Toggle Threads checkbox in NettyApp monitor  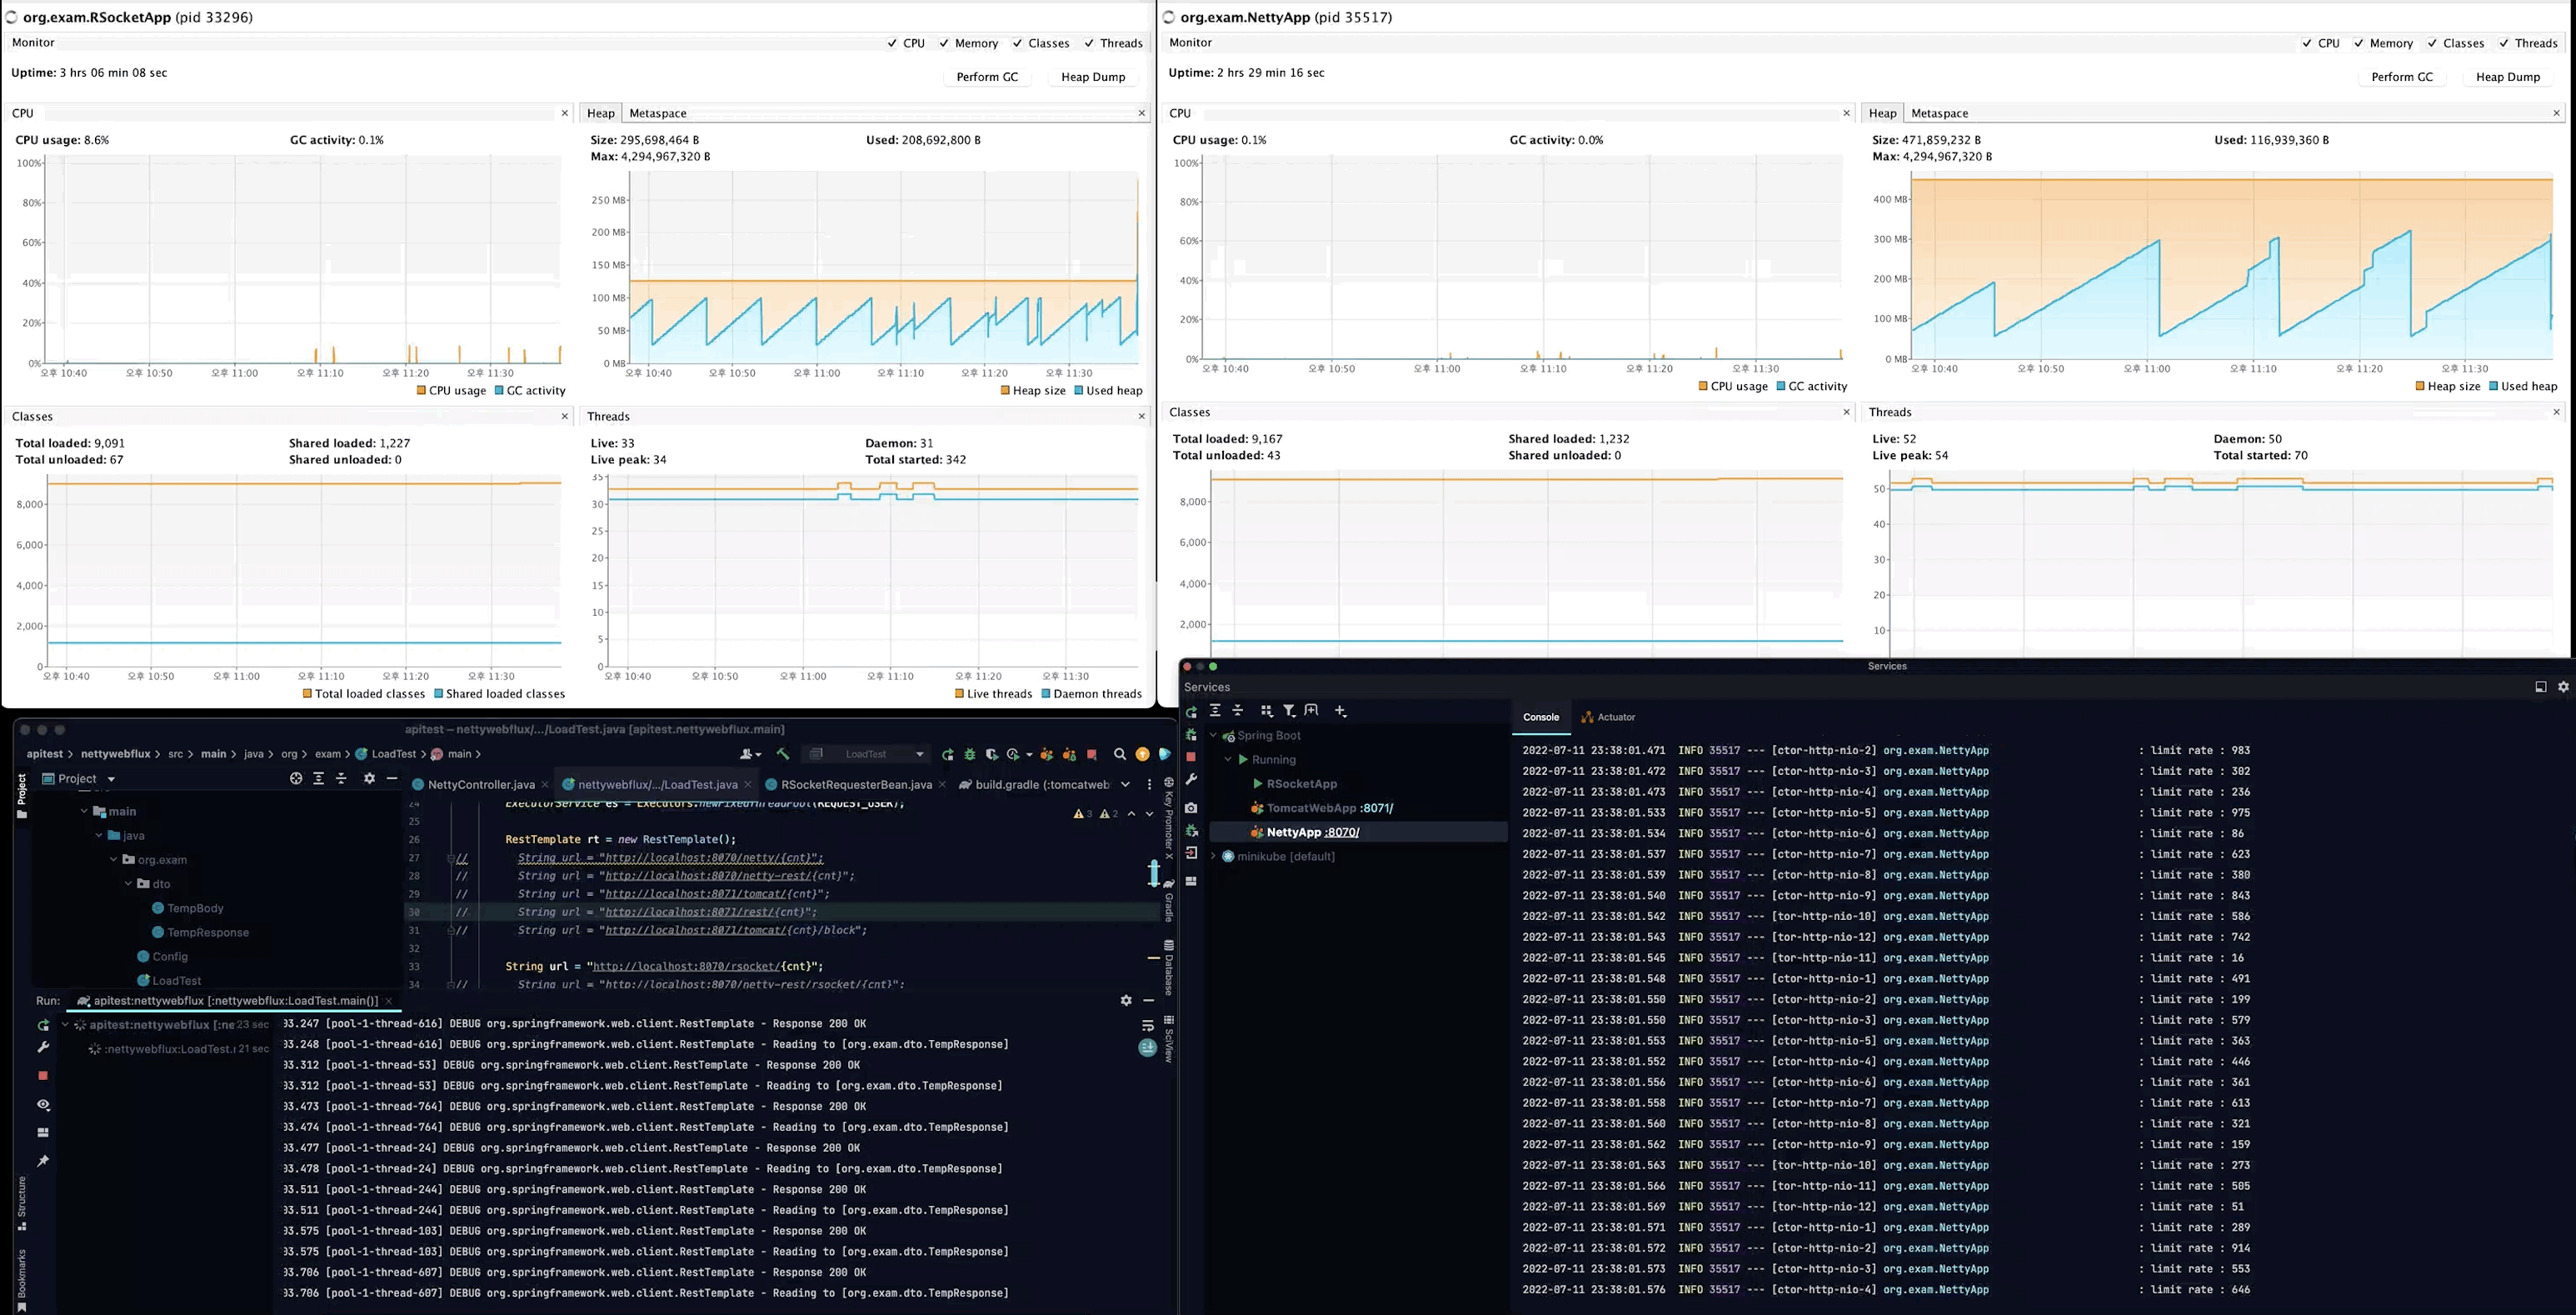tap(2504, 43)
